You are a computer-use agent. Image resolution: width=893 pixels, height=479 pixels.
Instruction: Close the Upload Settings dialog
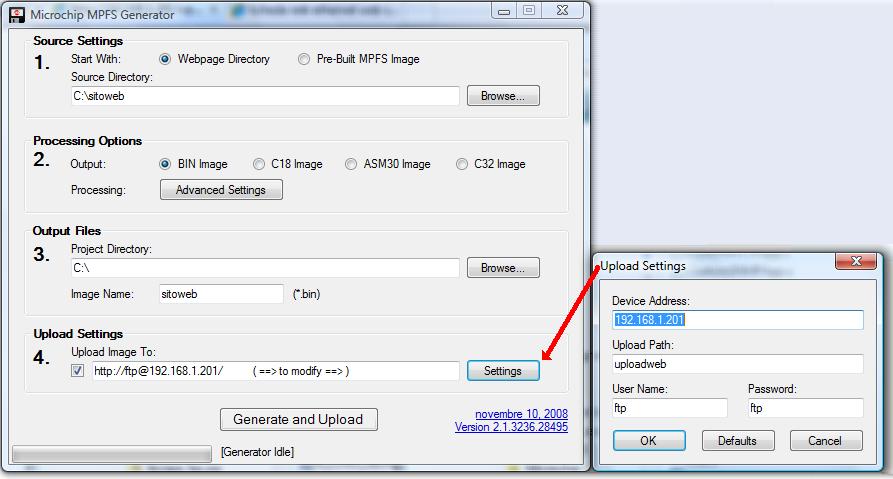pyautogui.click(x=855, y=261)
